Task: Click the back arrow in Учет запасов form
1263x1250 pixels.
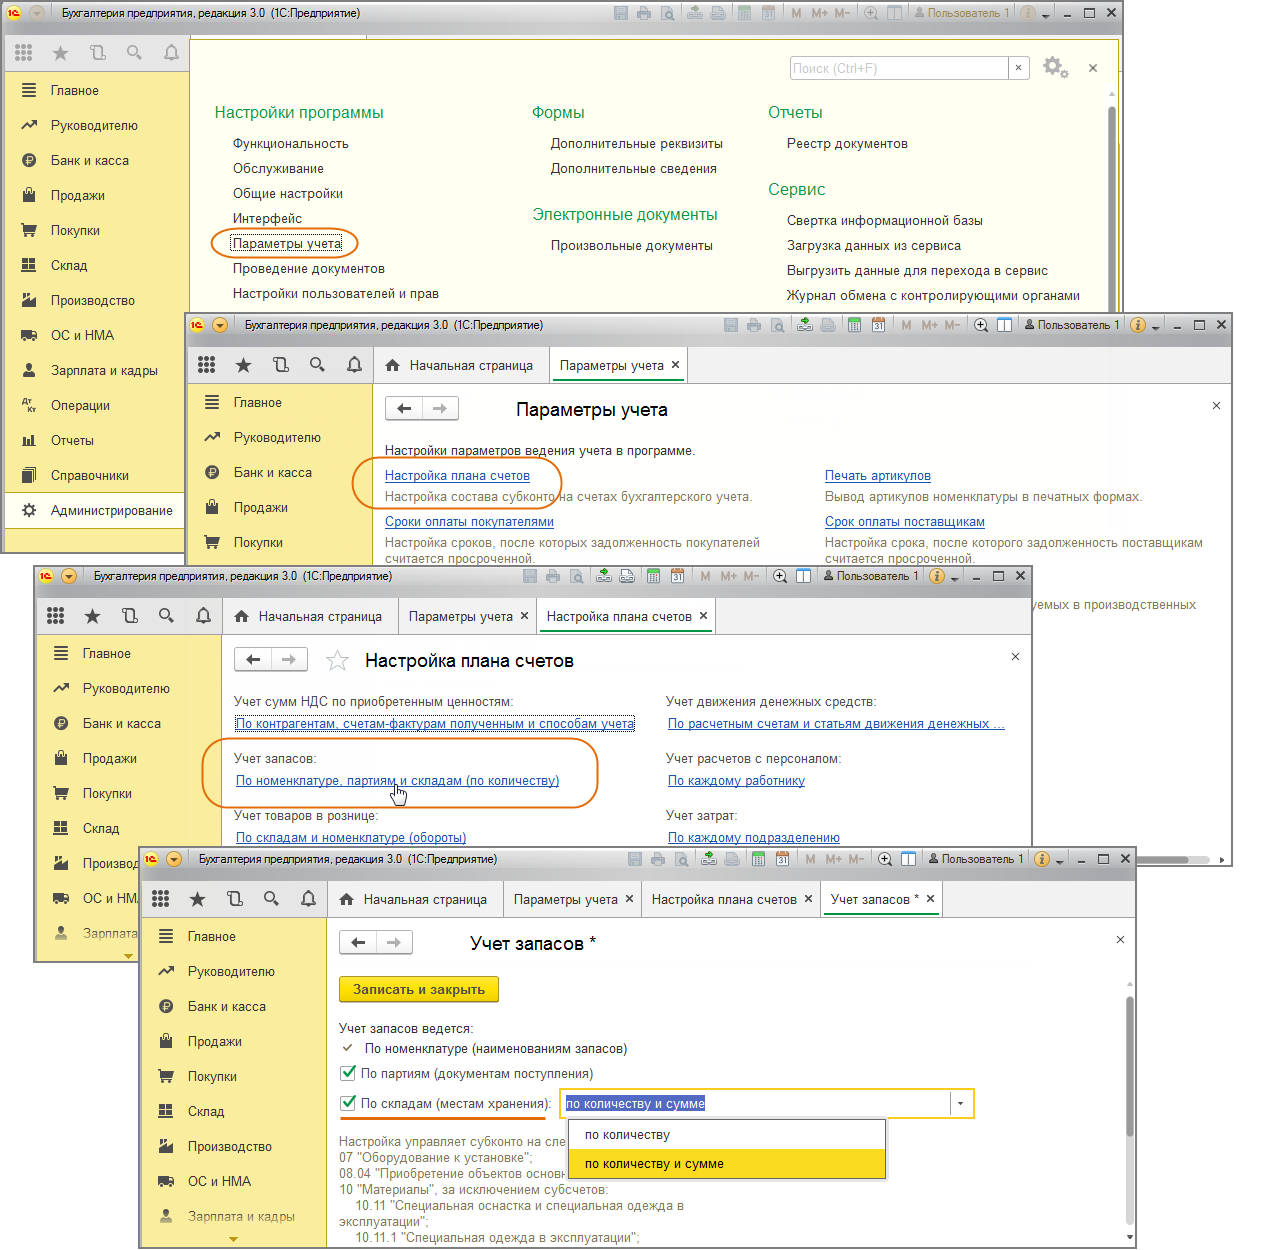Action: pos(358,942)
